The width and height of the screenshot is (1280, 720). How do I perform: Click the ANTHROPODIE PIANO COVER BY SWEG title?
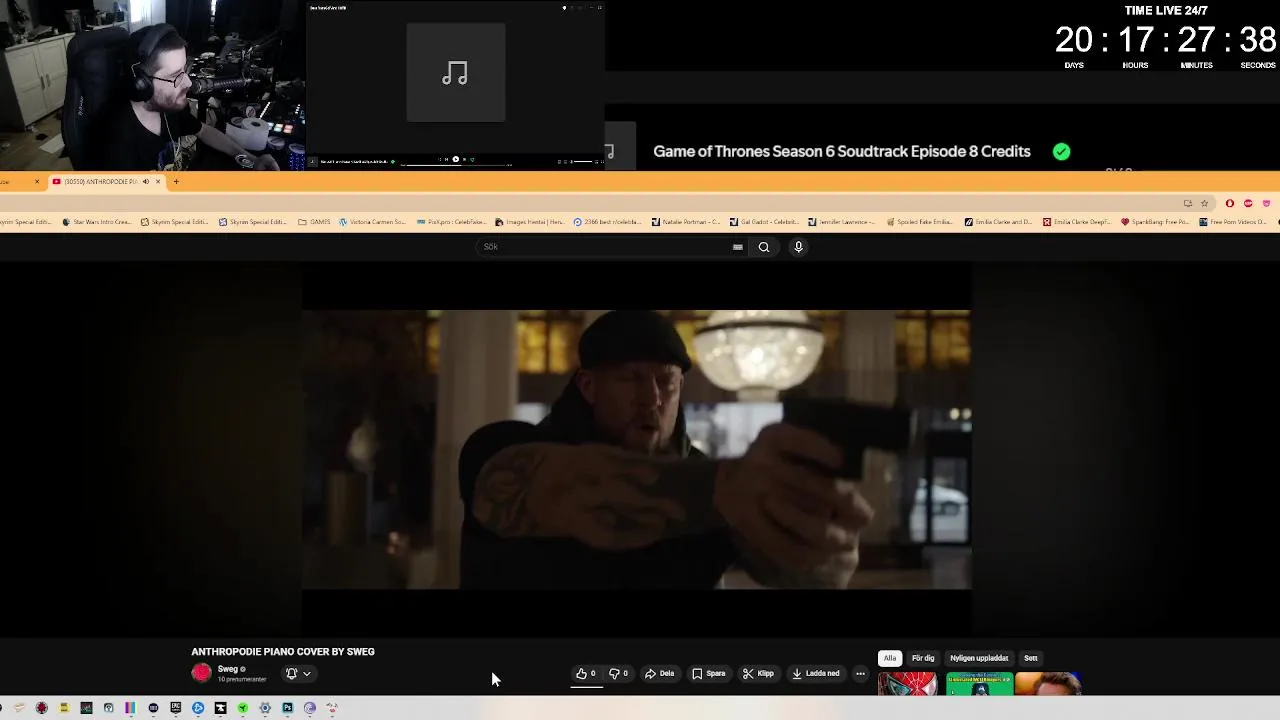coord(283,651)
